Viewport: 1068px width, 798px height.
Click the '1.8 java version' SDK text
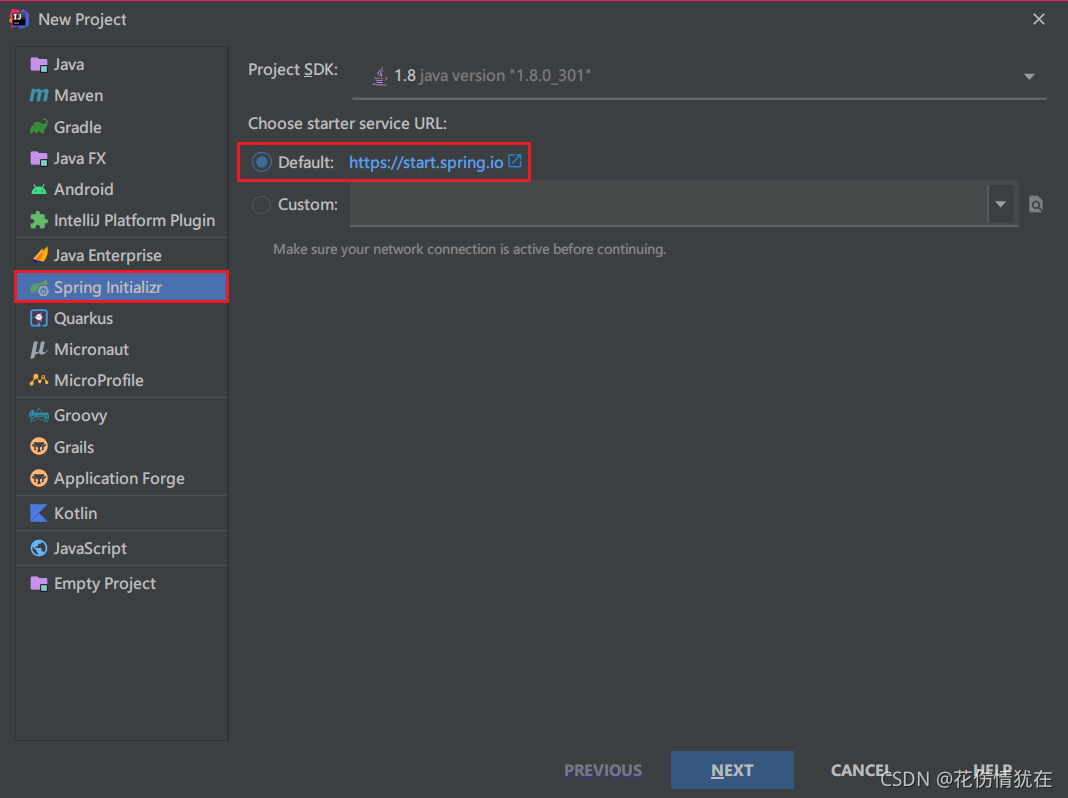pos(492,76)
